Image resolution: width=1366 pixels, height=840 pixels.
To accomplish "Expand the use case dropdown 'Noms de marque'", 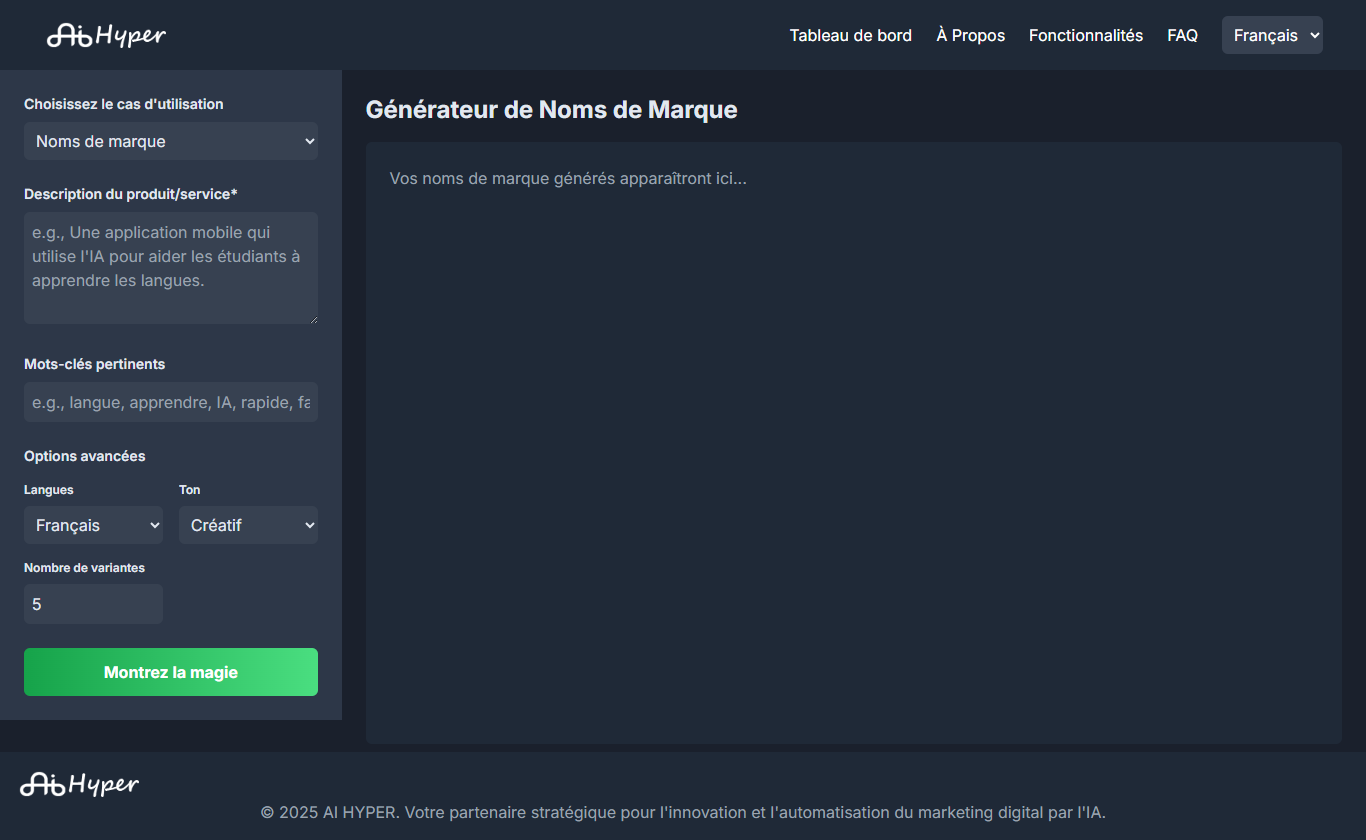I will click(171, 141).
